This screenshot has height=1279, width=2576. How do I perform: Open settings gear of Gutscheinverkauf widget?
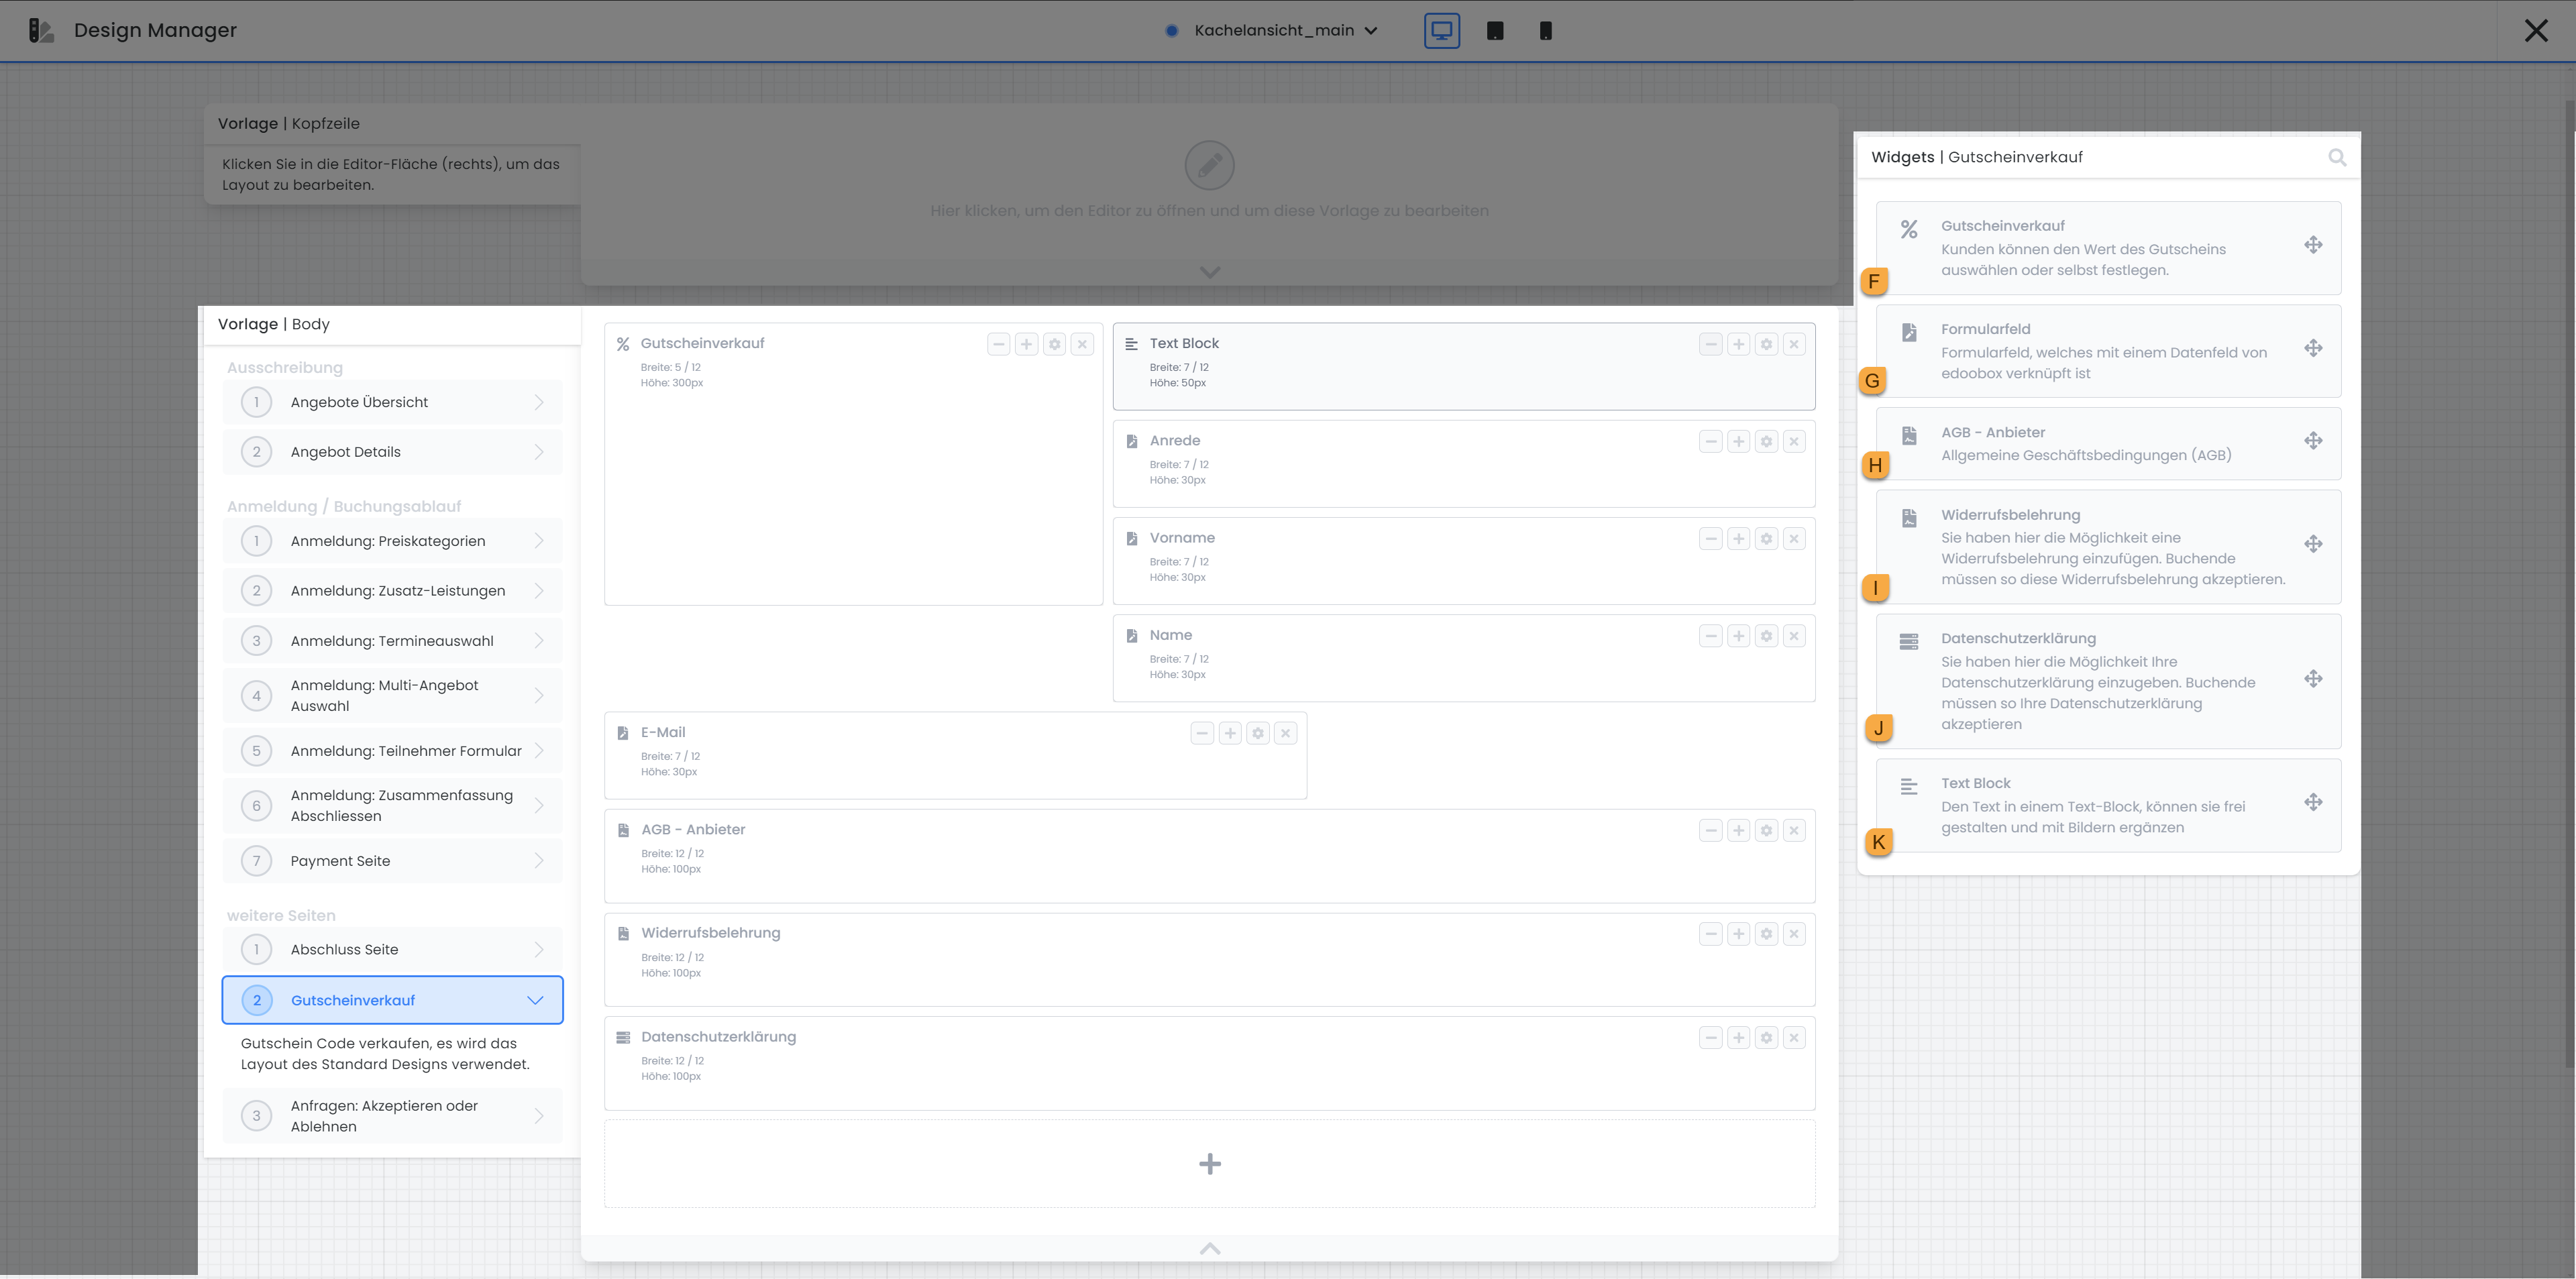(x=1054, y=344)
